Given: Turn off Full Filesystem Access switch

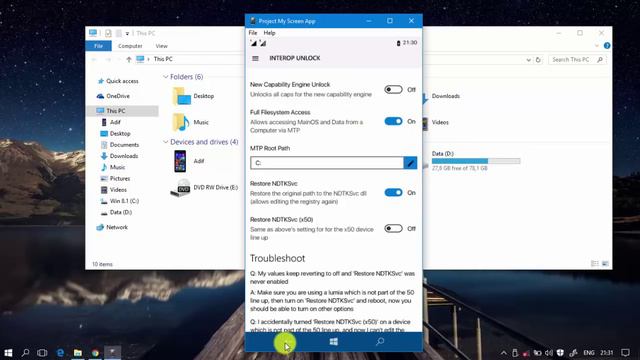Looking at the screenshot, I should (393, 121).
